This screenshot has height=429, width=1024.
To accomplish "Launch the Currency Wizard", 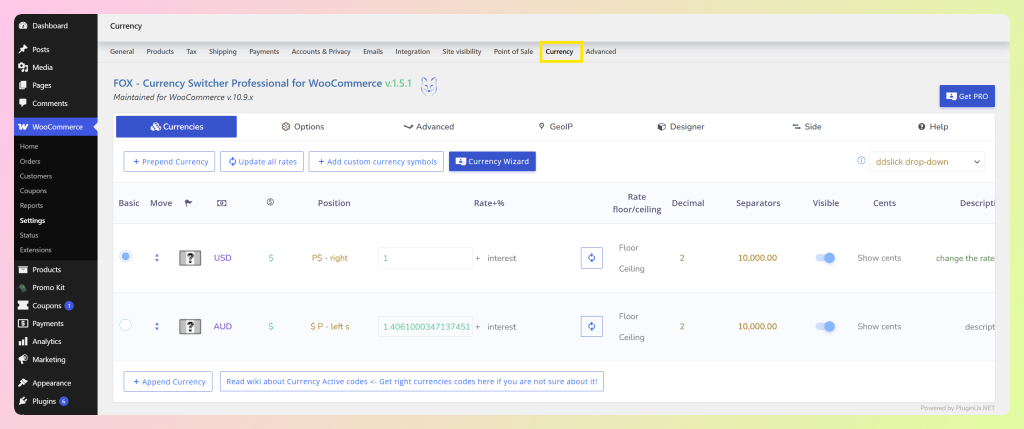I will pyautogui.click(x=492, y=161).
